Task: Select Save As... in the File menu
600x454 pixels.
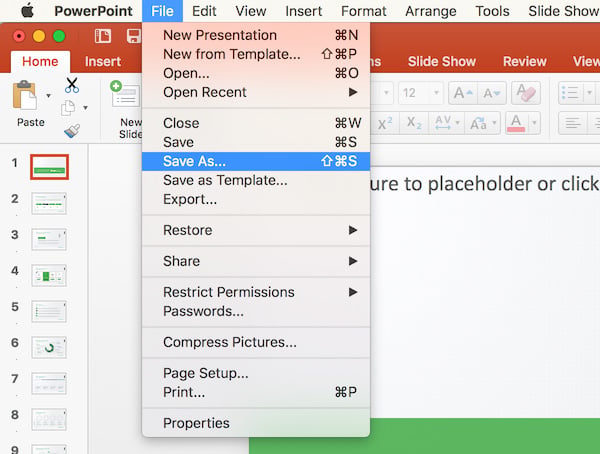Action: (256, 161)
